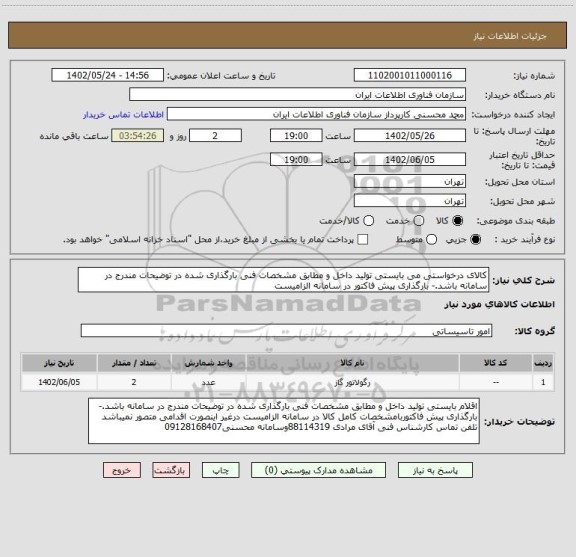Click the نام کالا column header
The image size is (576, 557).
pos(352,363)
